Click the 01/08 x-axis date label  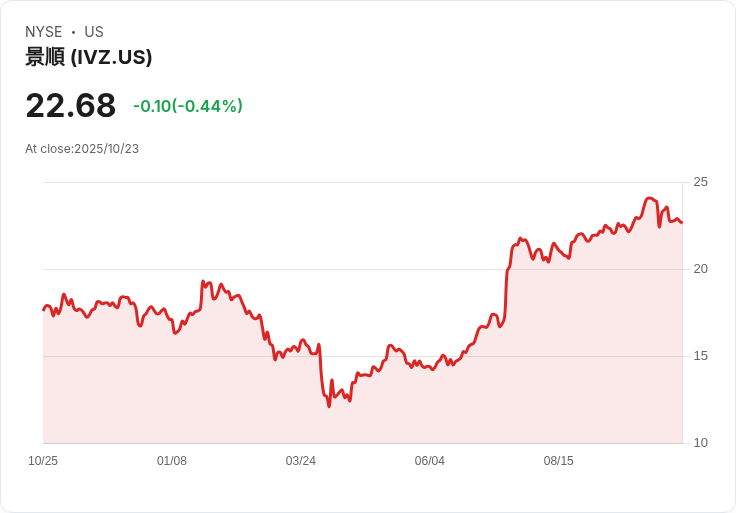(x=172, y=461)
